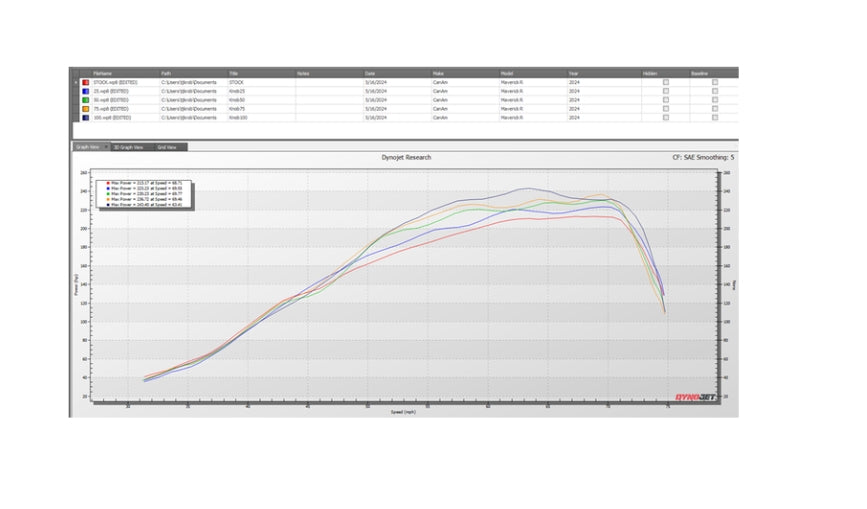Screen dimensions: 867x509
Task: Select the Graph View tab
Action: pyautogui.click(x=89, y=147)
